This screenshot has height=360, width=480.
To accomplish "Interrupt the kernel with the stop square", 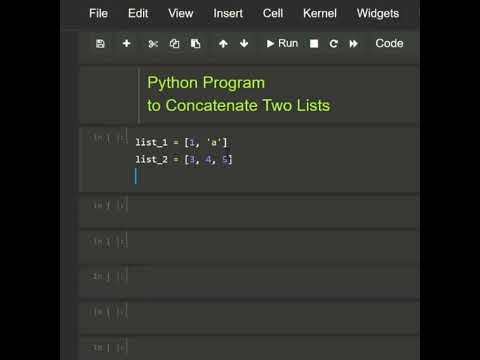I will (314, 44).
